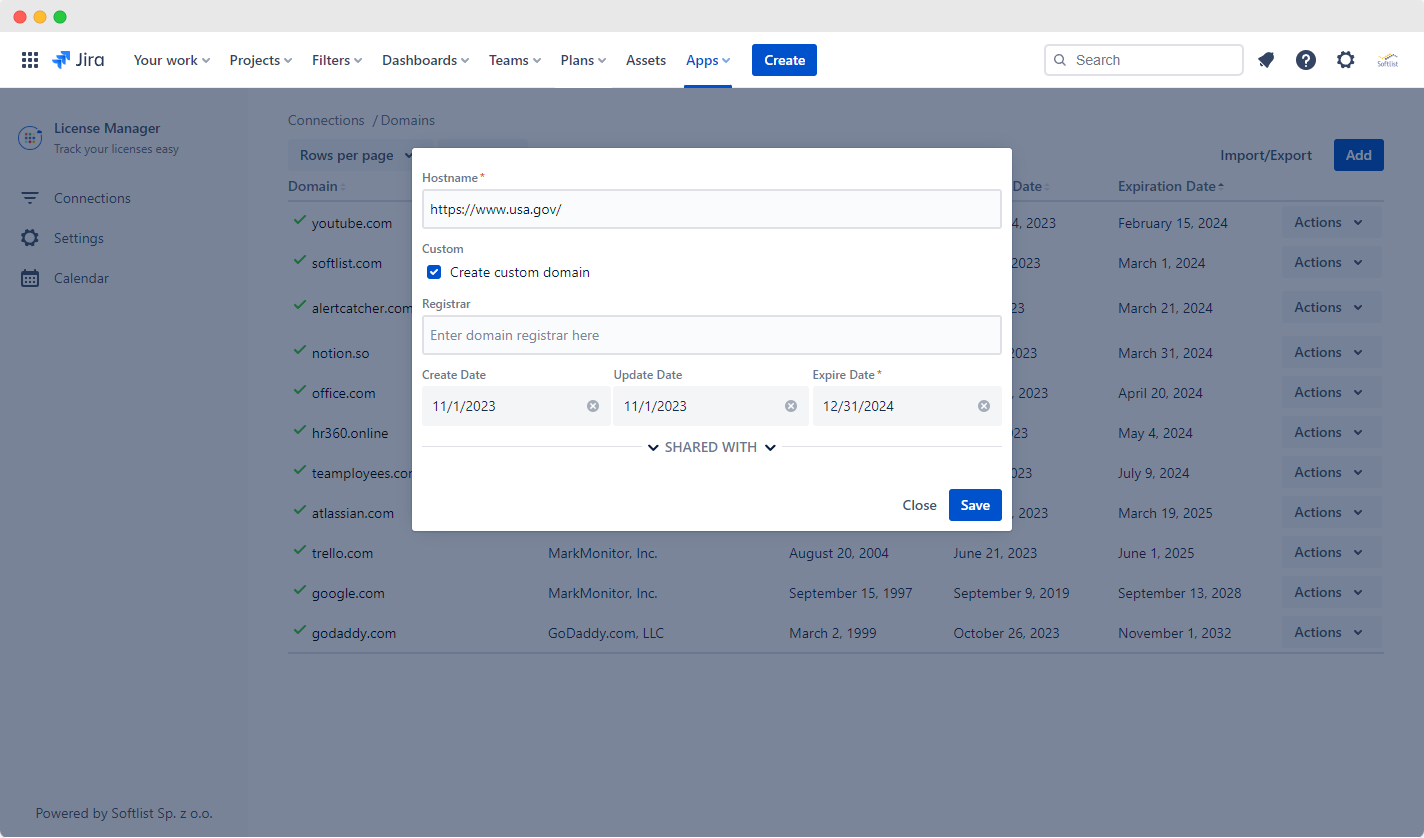The width and height of the screenshot is (1424, 838).
Task: Open Actions dropdown for trello.com row
Action: click(x=1331, y=552)
